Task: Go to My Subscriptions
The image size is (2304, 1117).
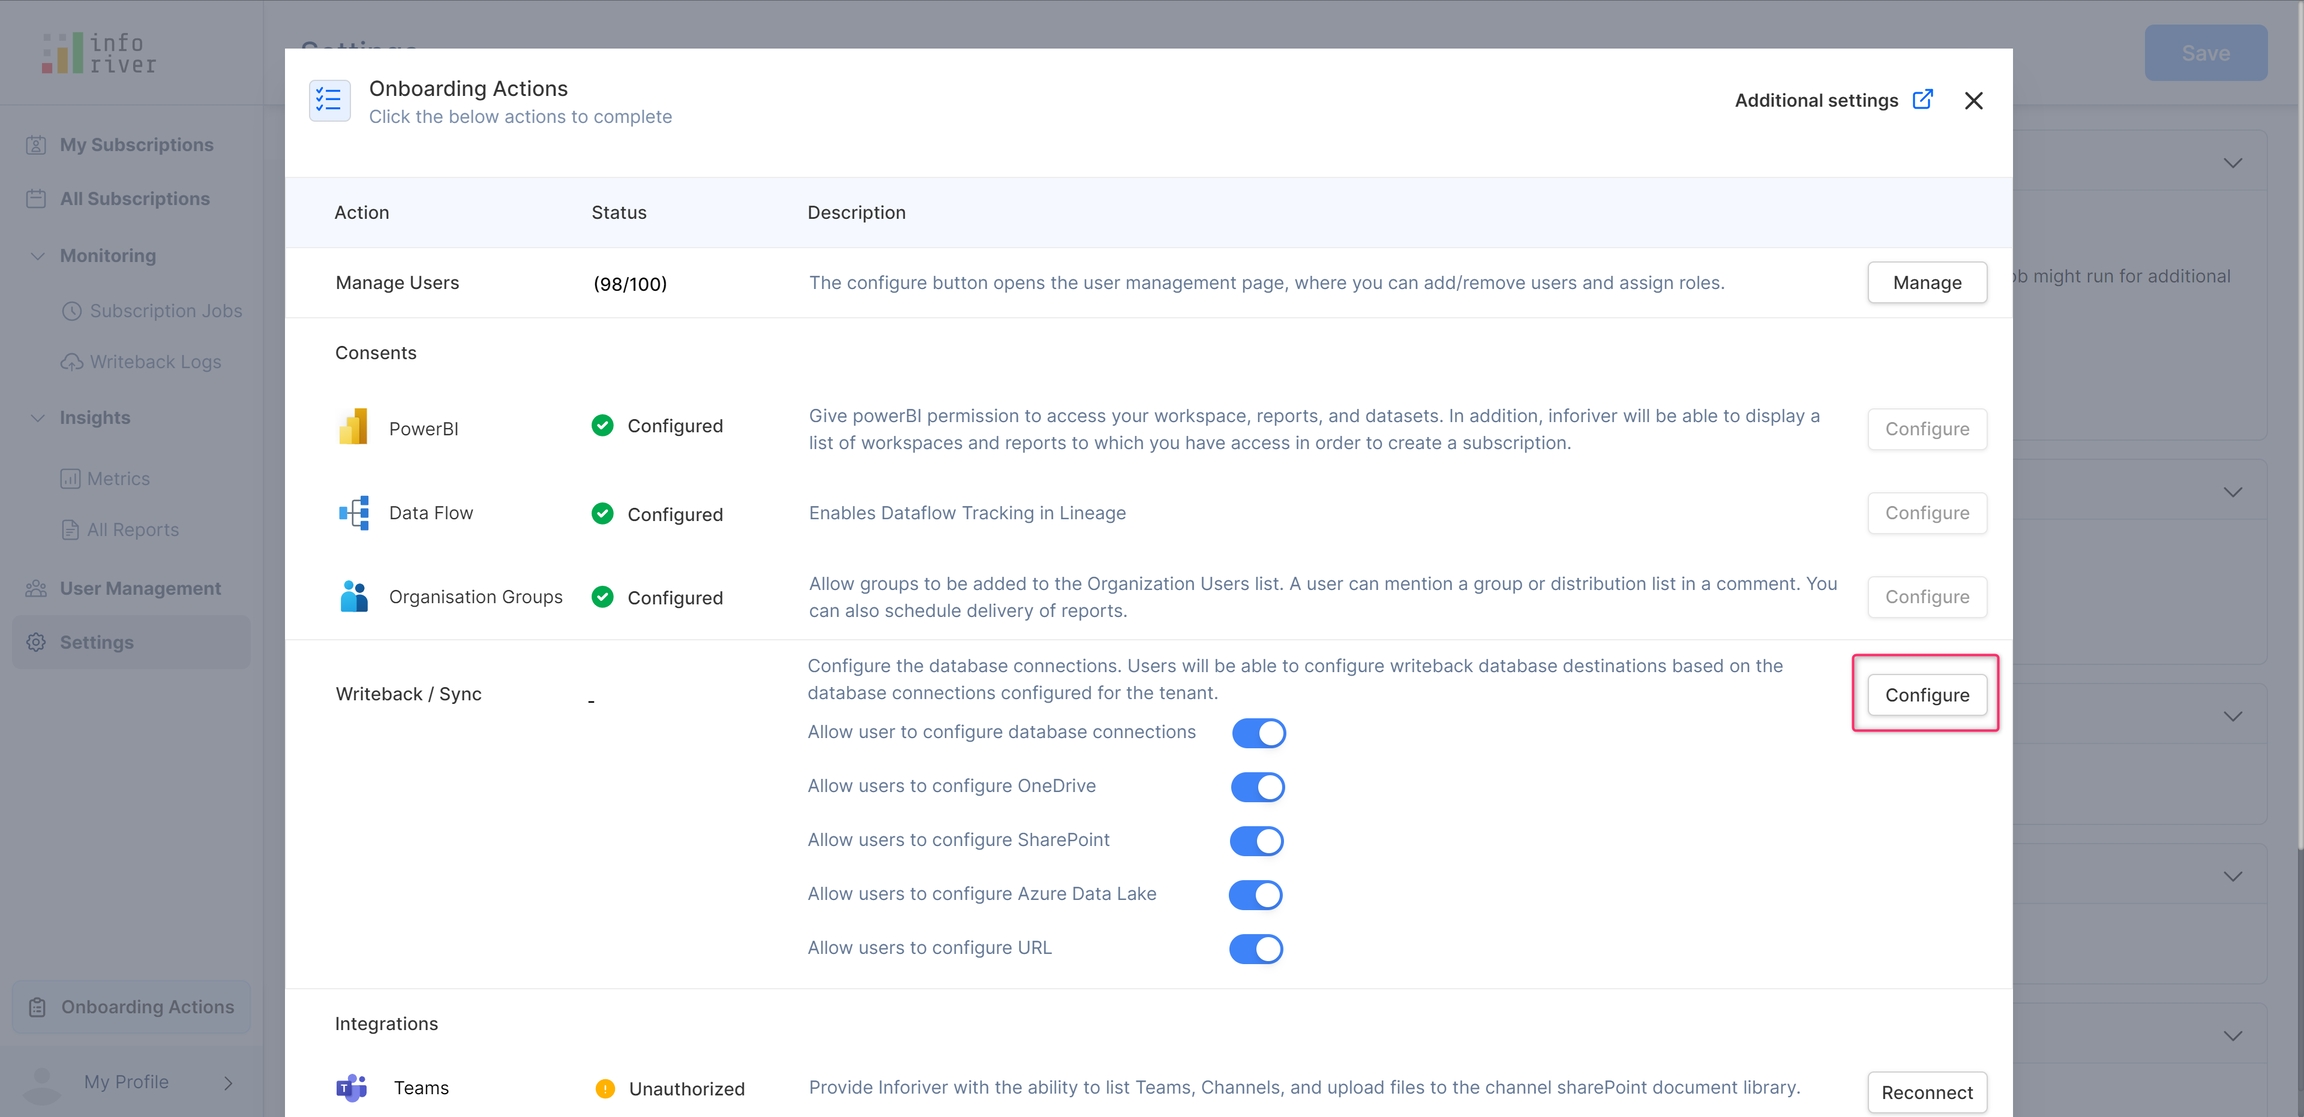Action: pos(136,144)
